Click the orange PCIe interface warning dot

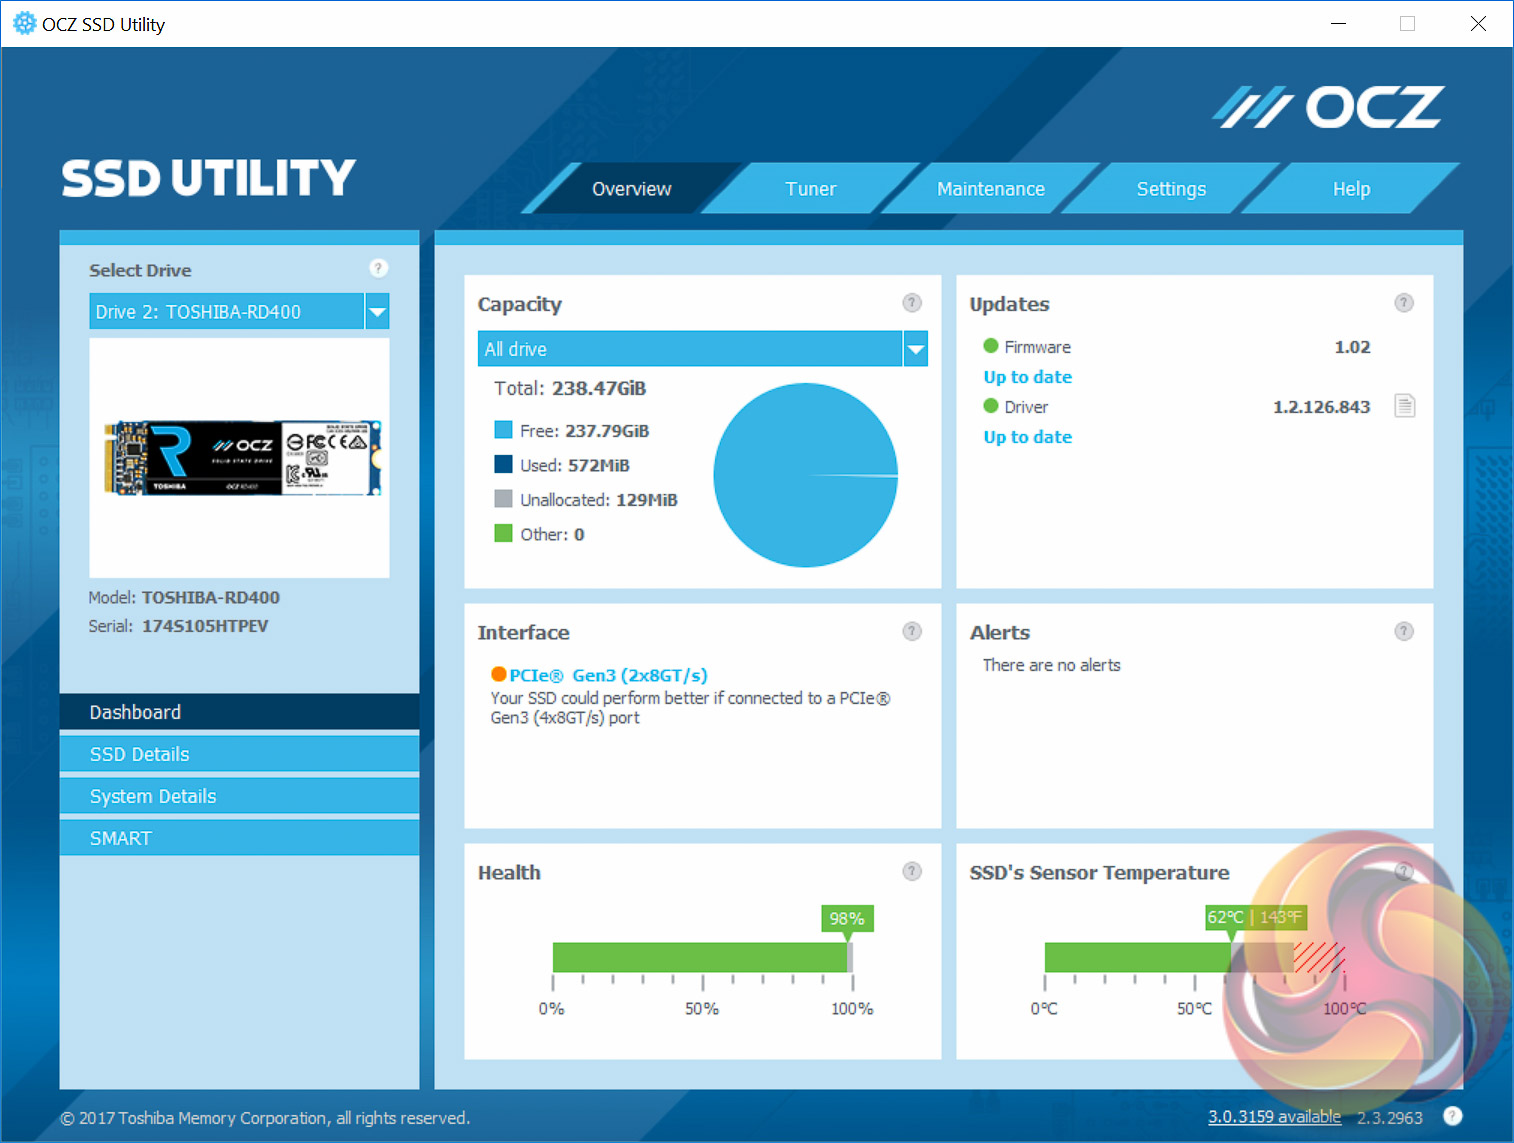click(x=498, y=674)
